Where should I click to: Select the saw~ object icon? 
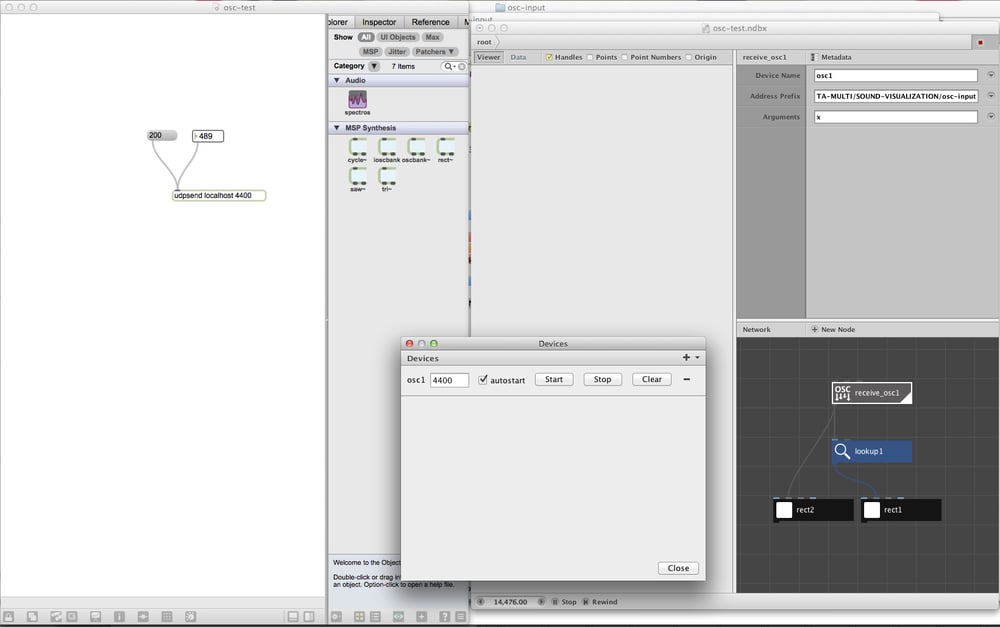358,176
